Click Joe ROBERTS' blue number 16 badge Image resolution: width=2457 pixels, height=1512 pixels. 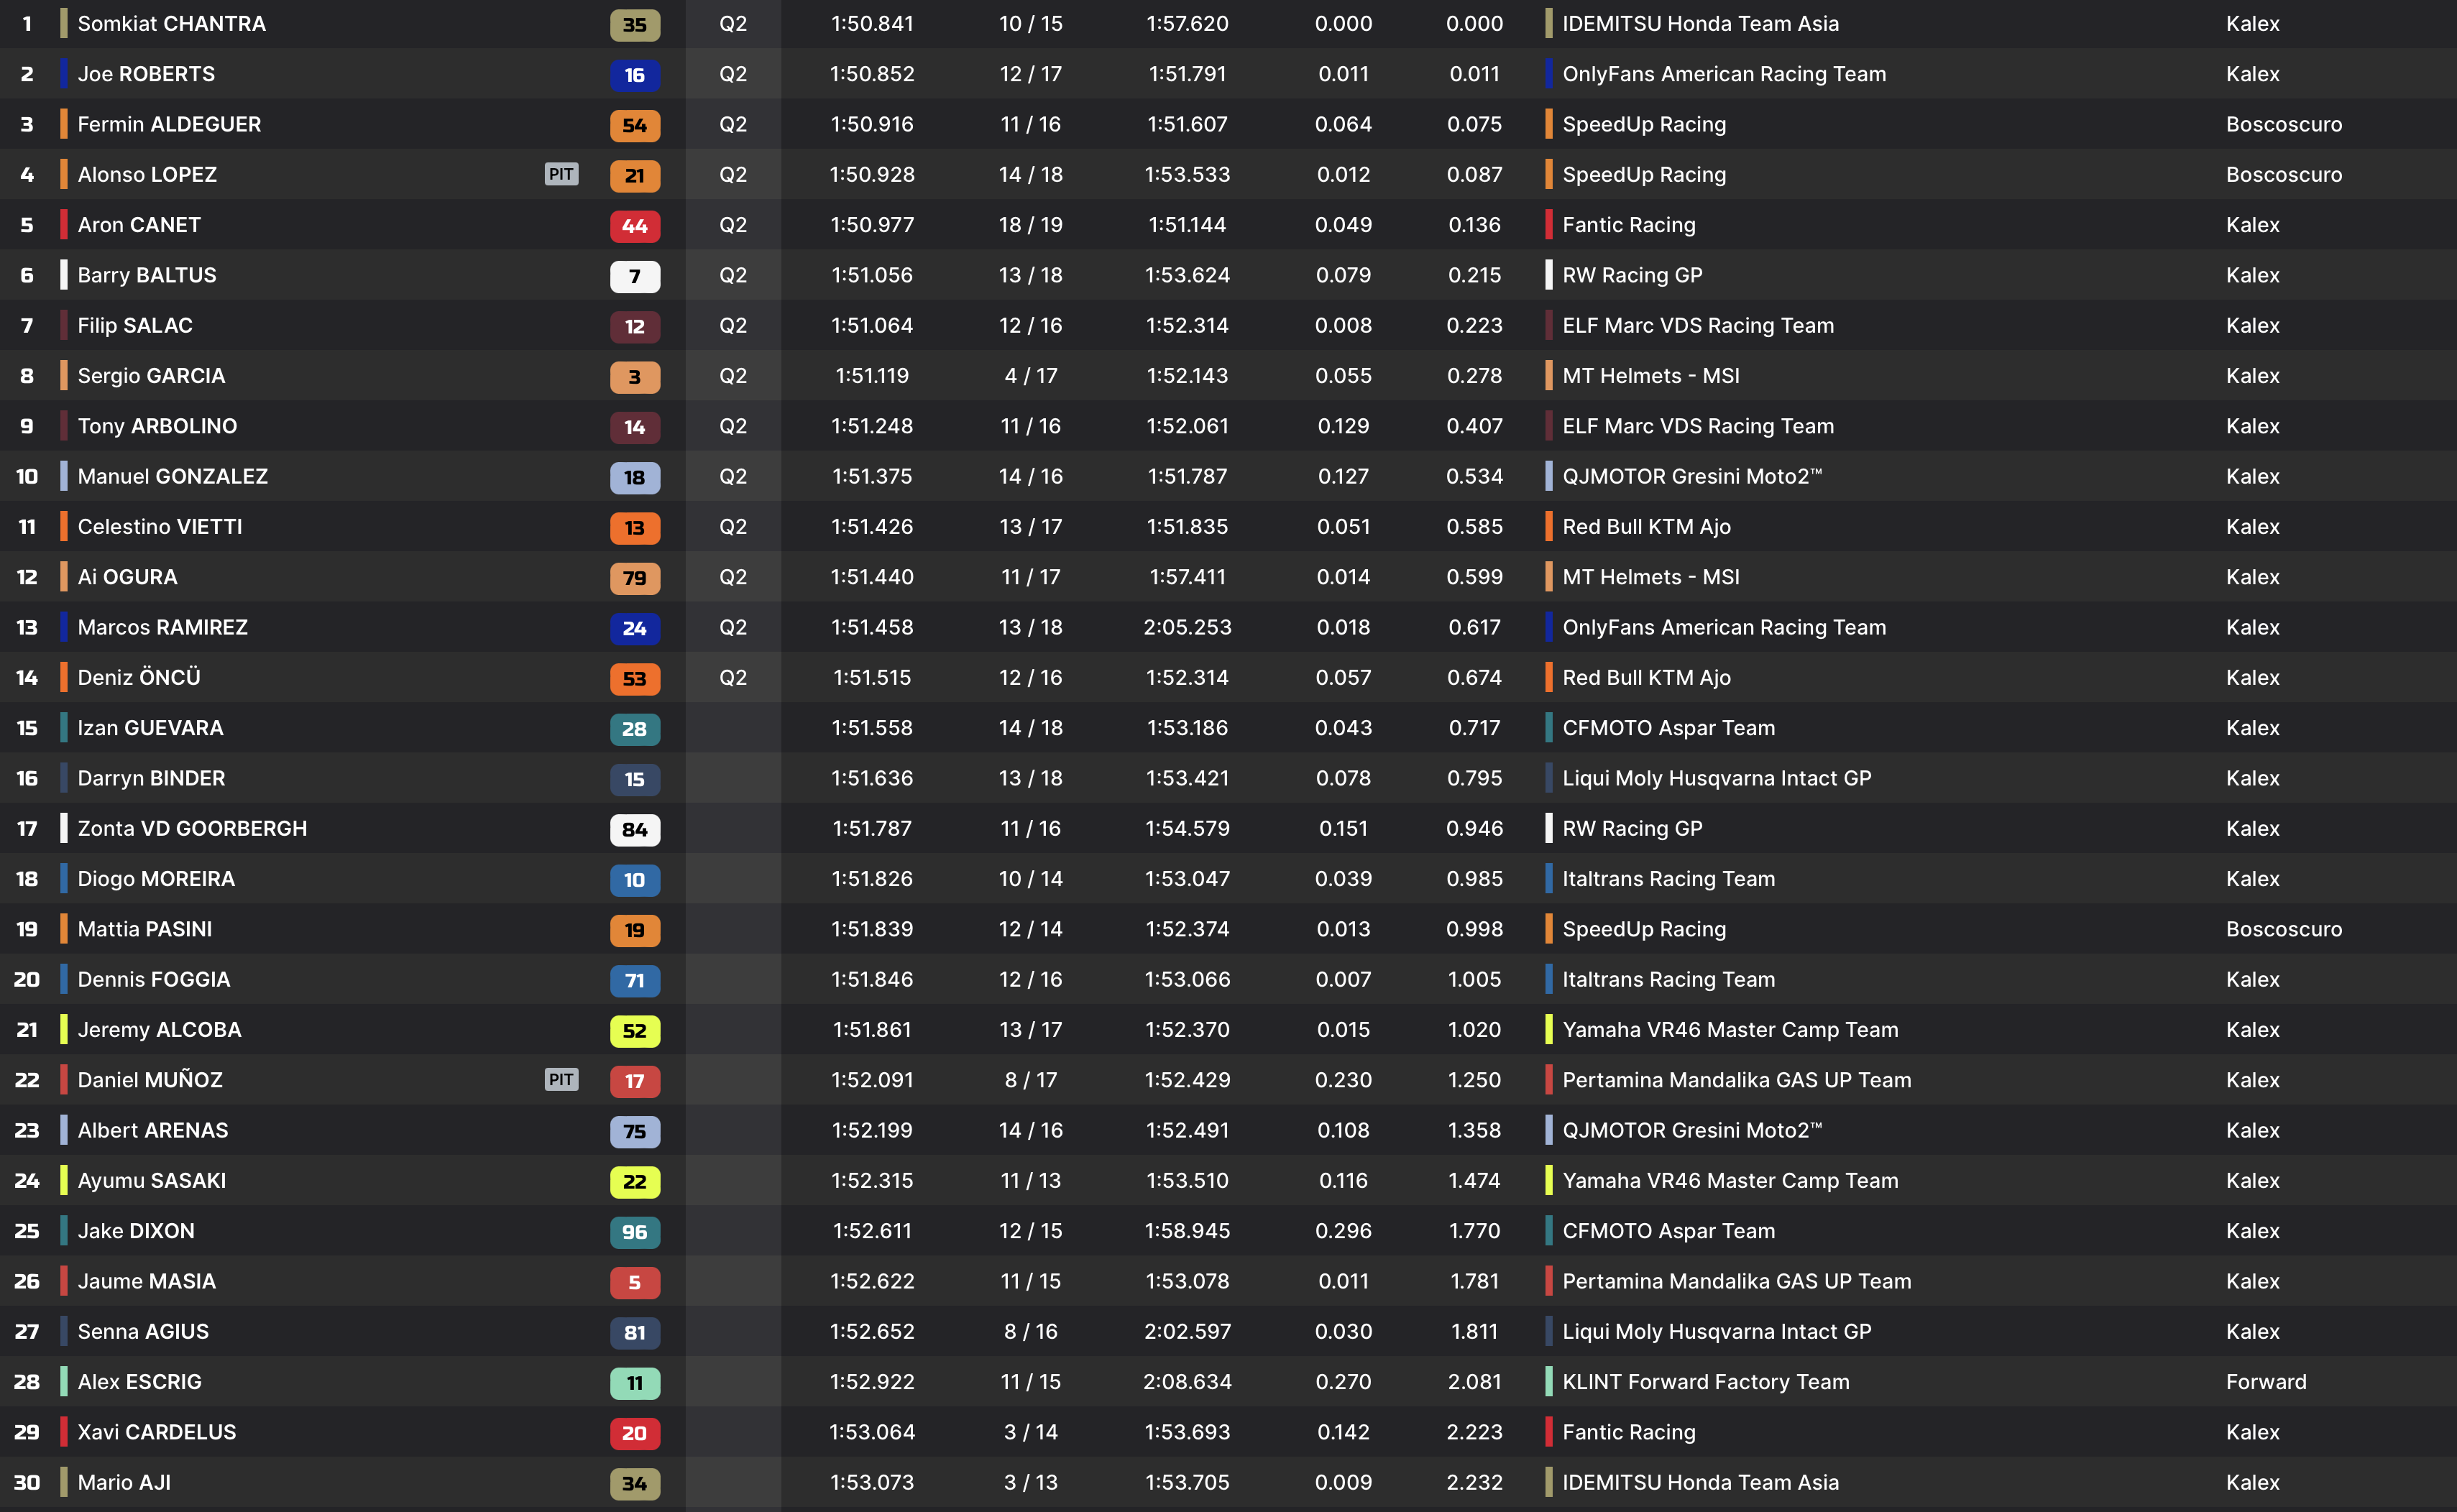634,74
